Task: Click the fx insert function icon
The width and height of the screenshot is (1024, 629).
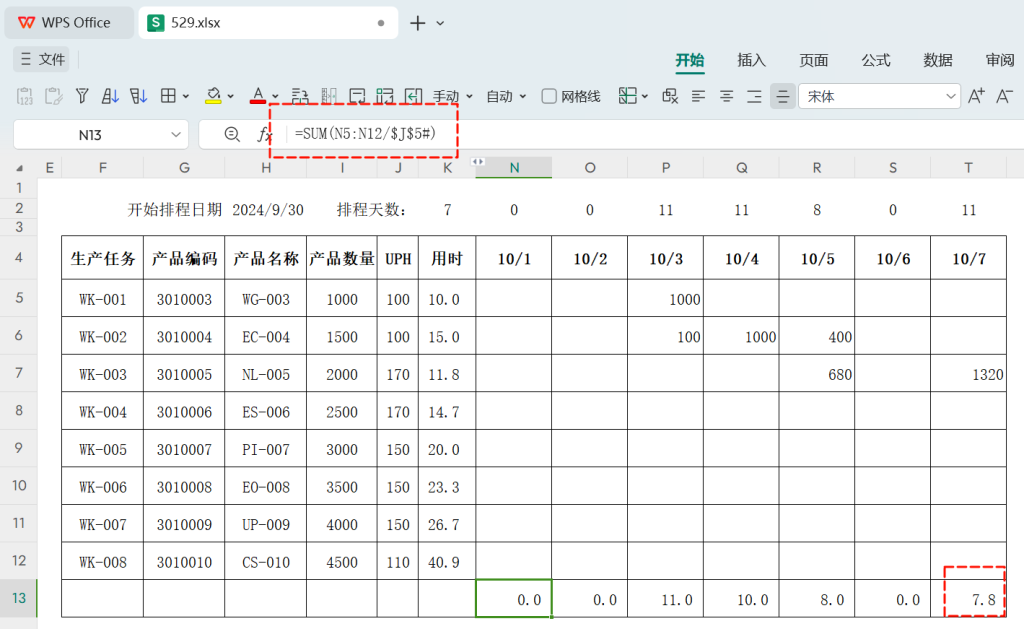Action: (264, 135)
